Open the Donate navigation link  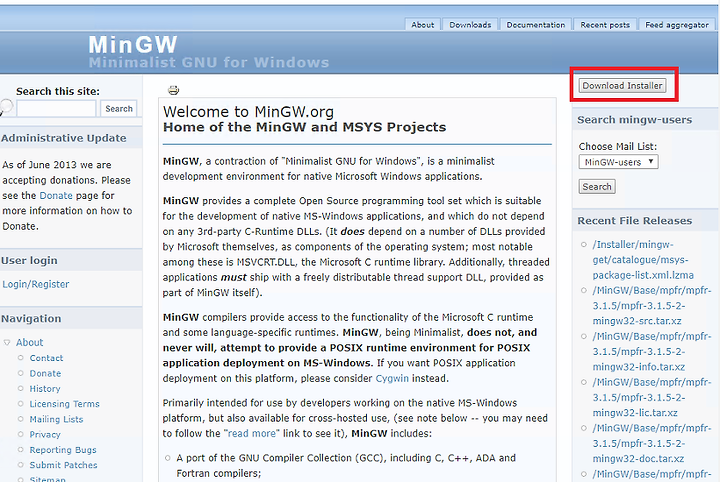[45, 373]
